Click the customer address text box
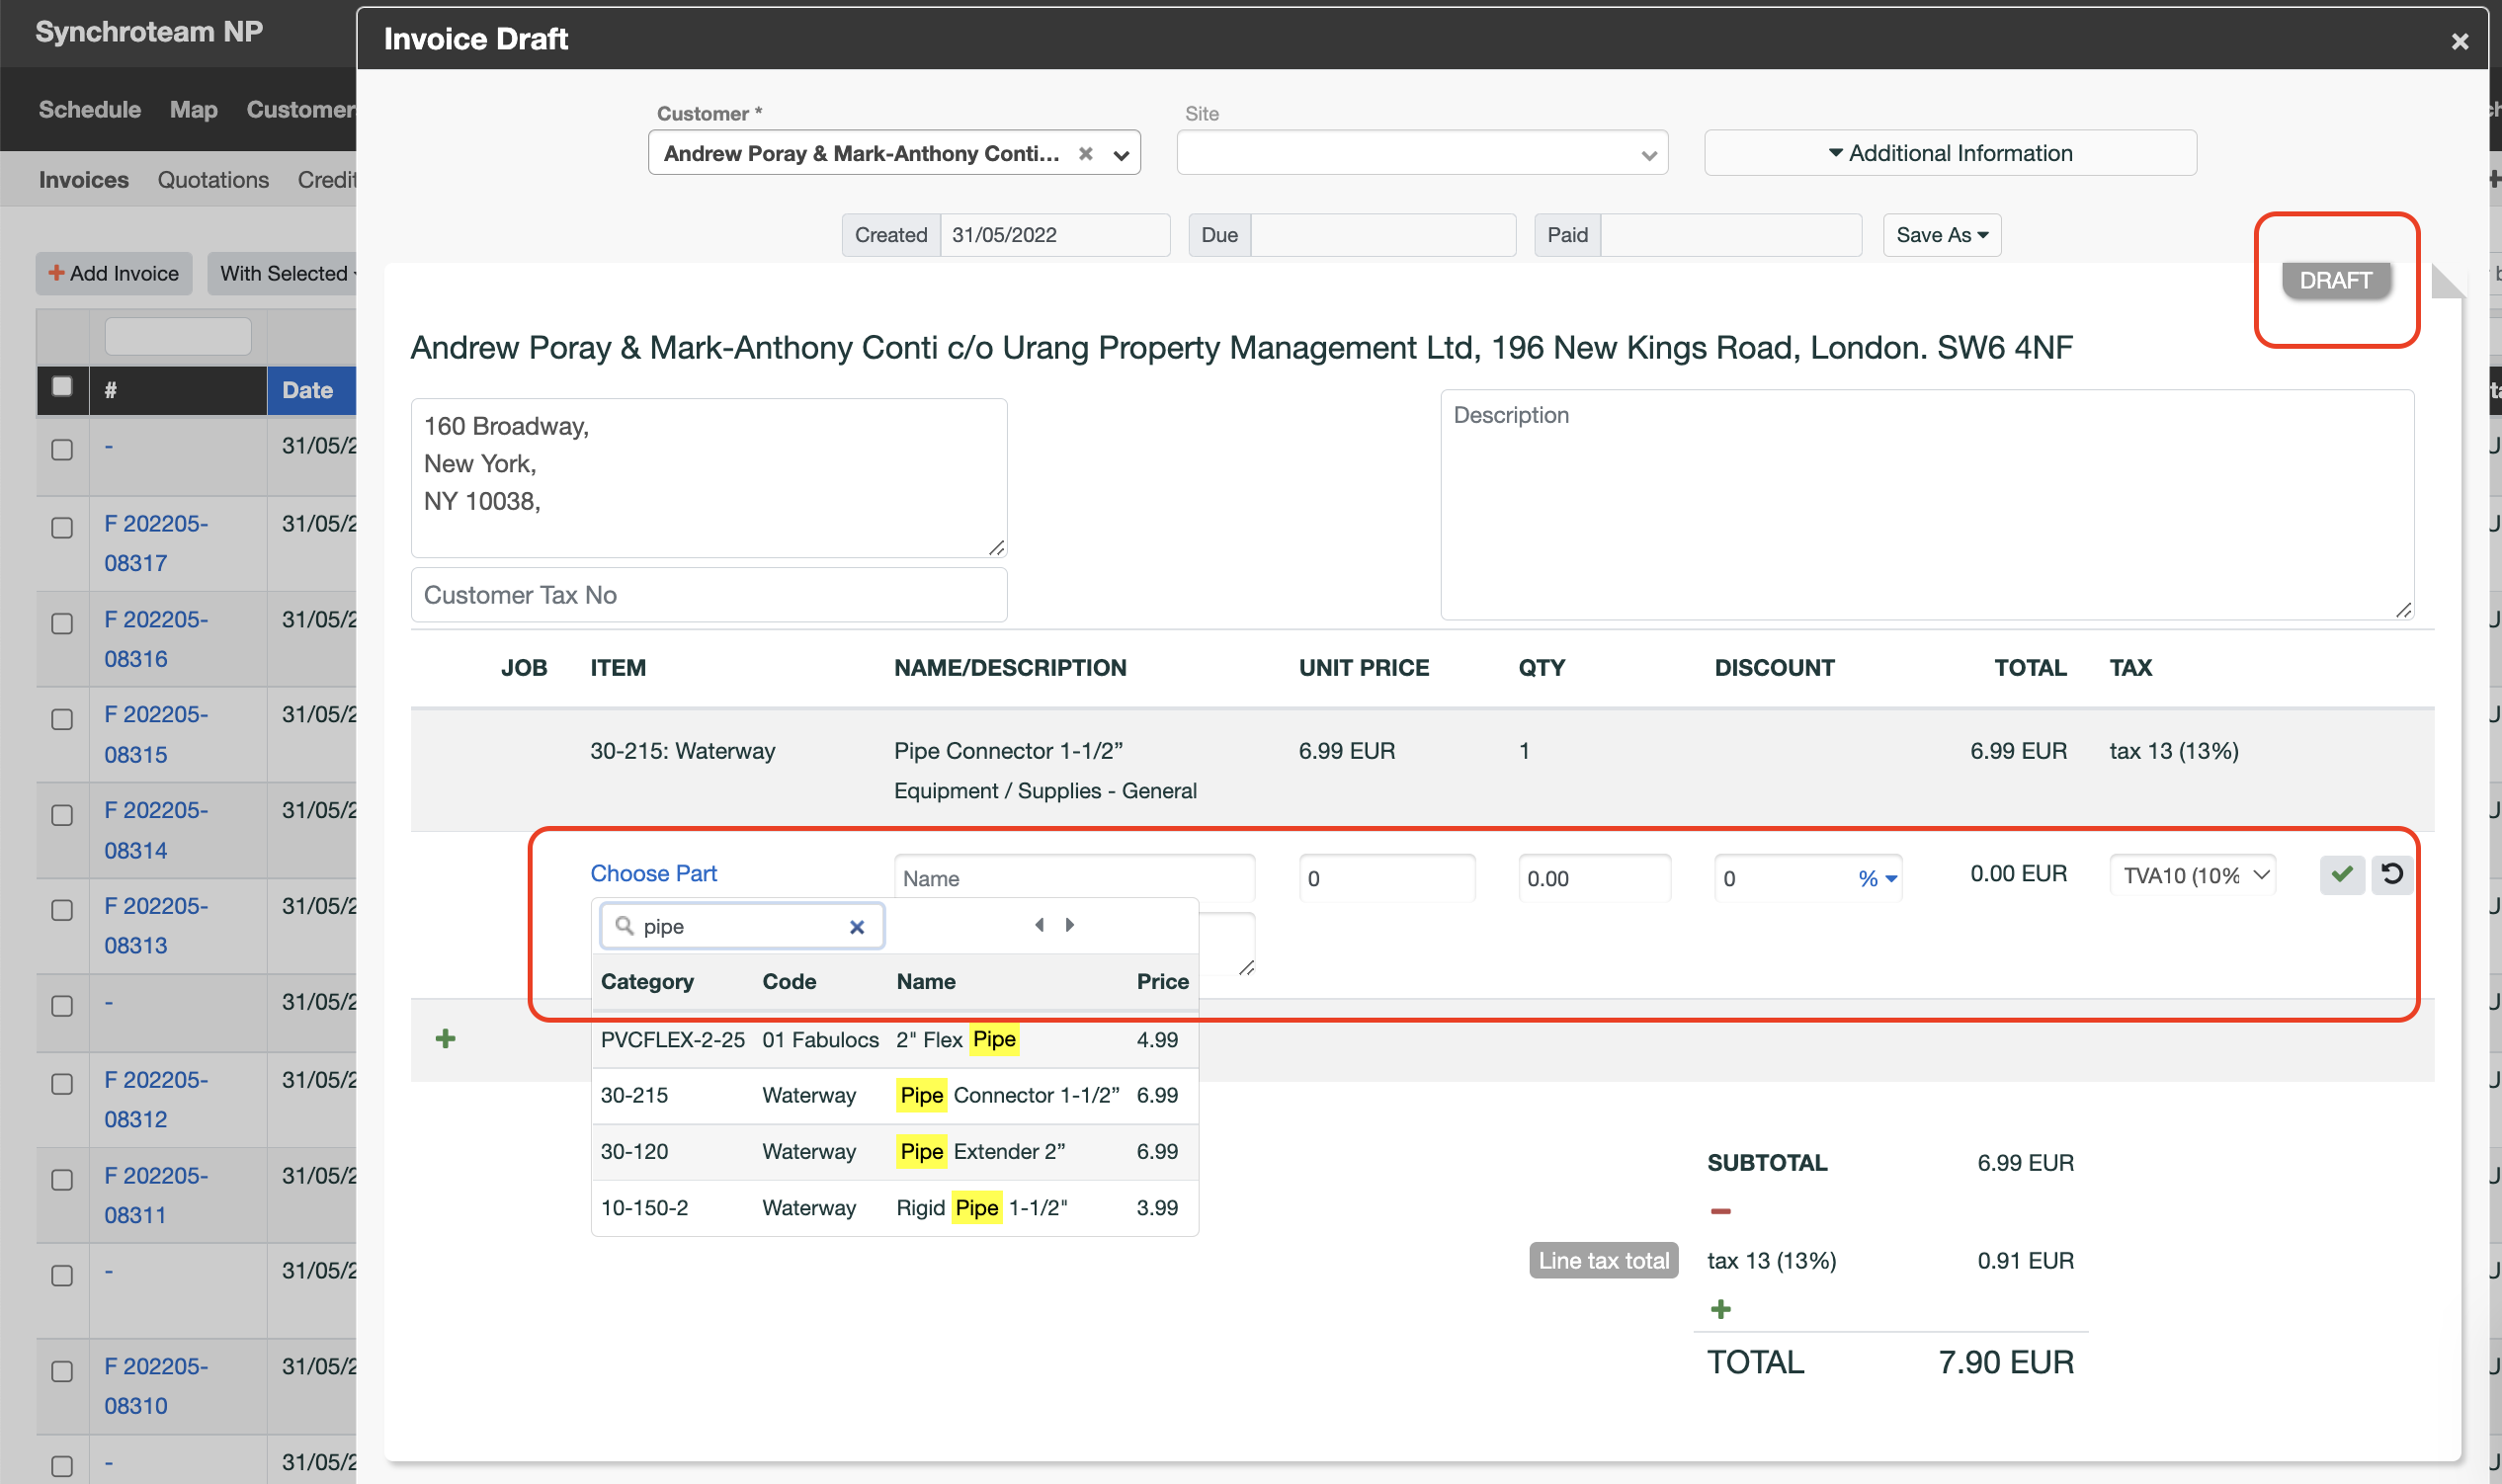2502x1484 pixels. click(x=708, y=478)
